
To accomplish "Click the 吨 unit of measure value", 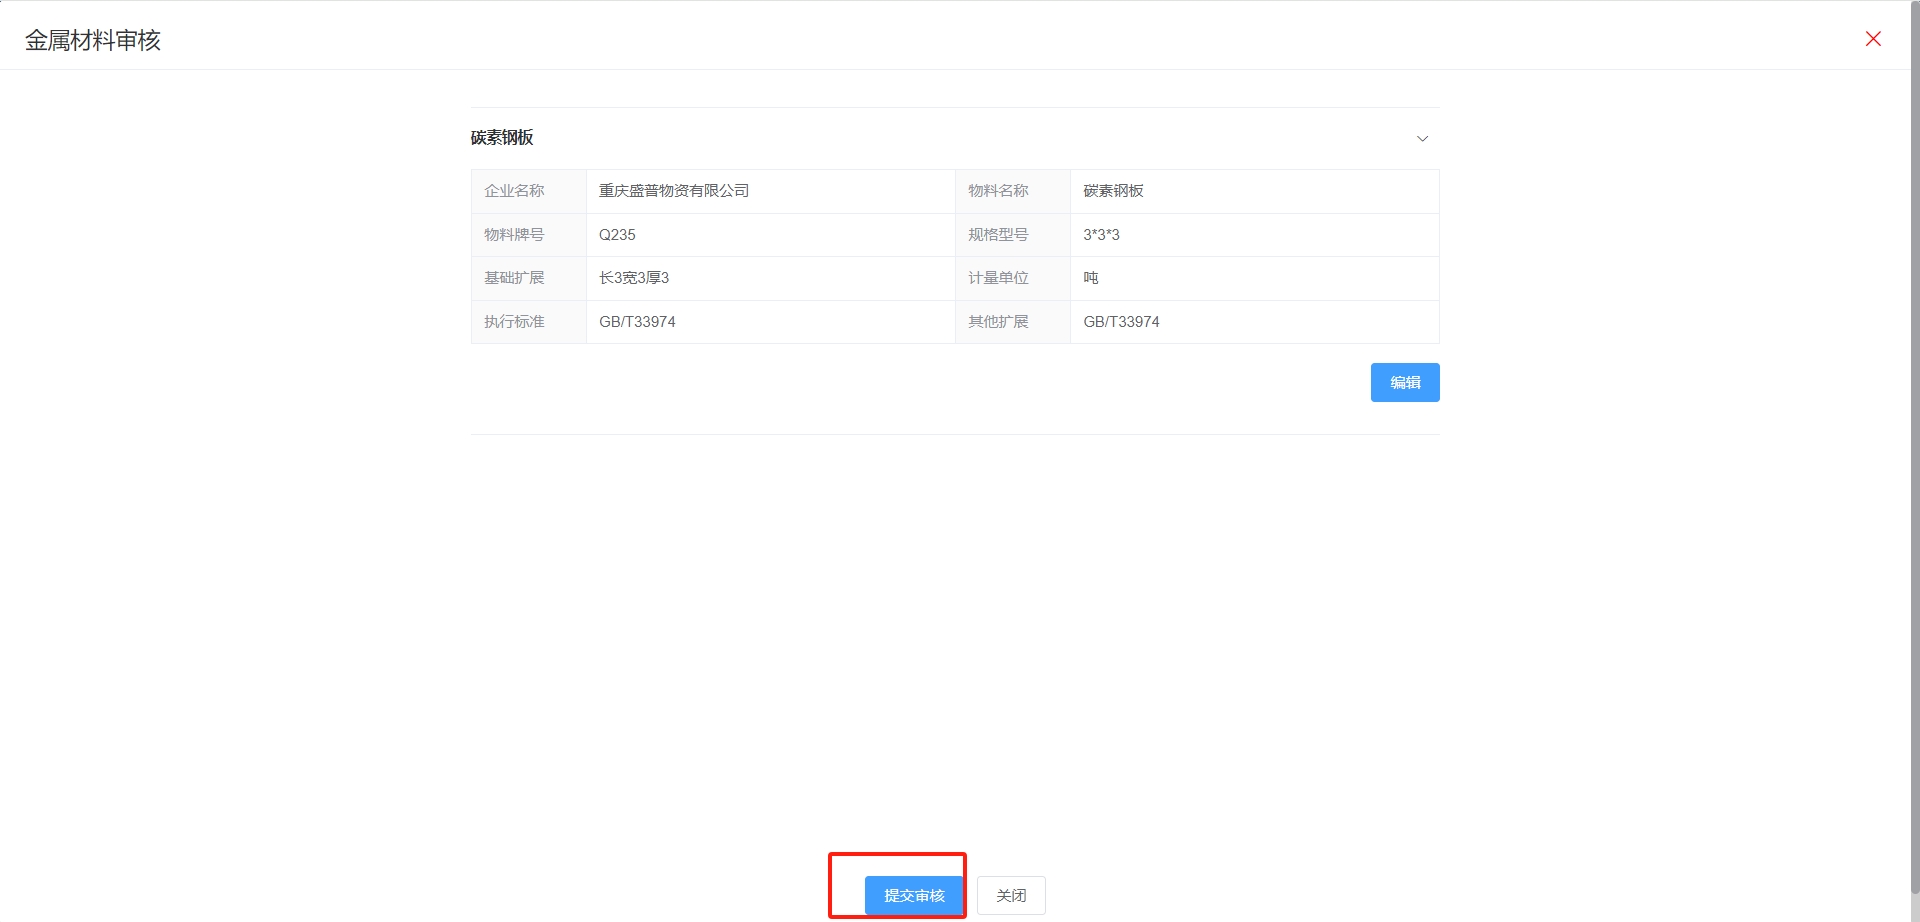I will click(1091, 278).
